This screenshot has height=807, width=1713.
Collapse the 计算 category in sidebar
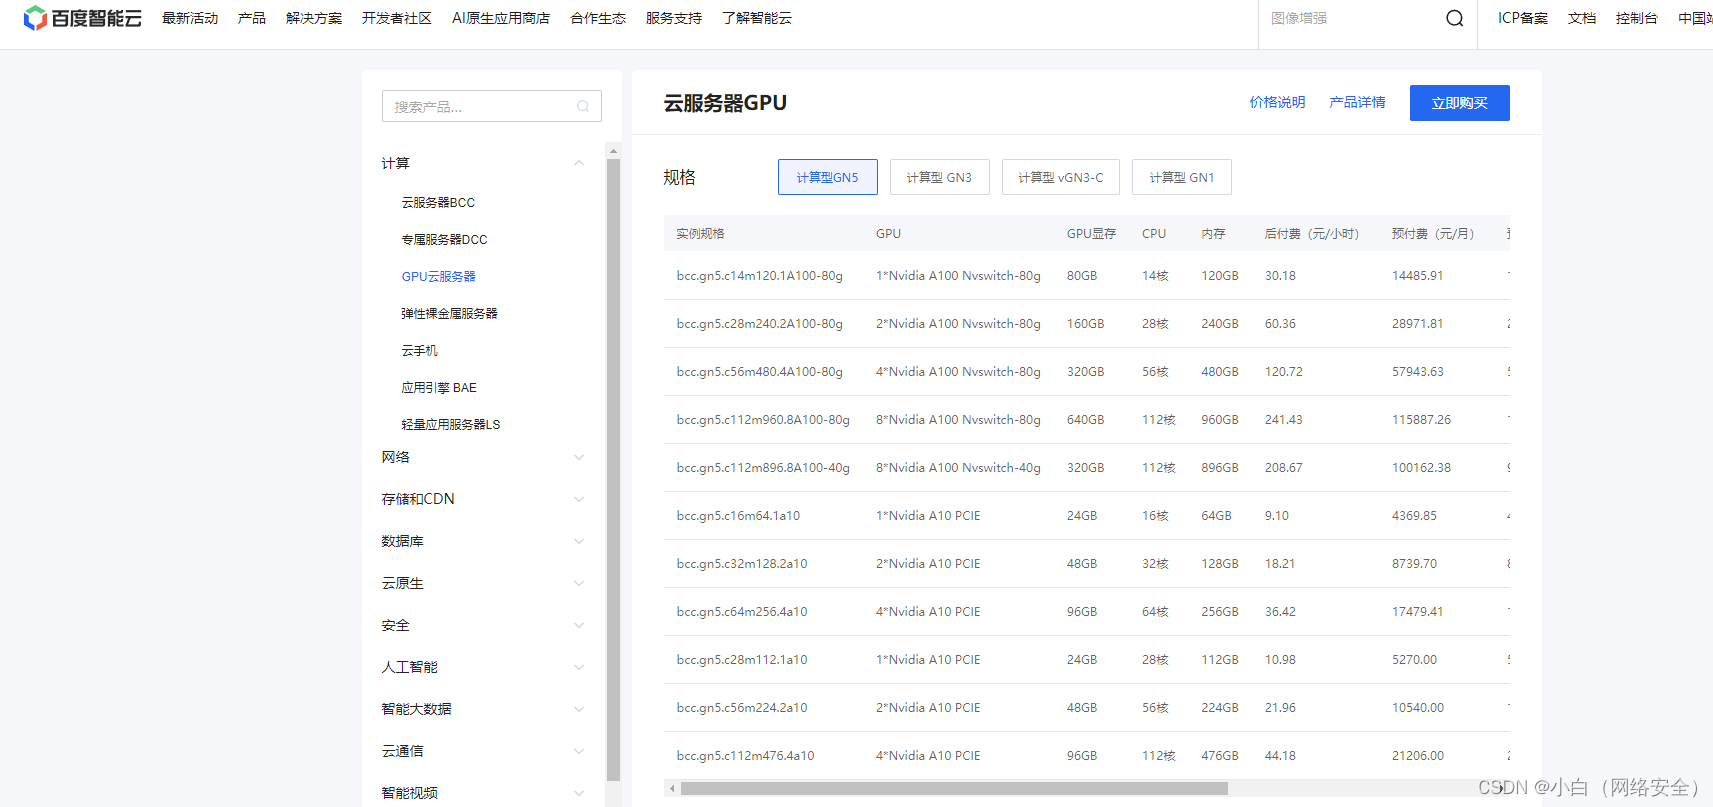click(x=579, y=163)
